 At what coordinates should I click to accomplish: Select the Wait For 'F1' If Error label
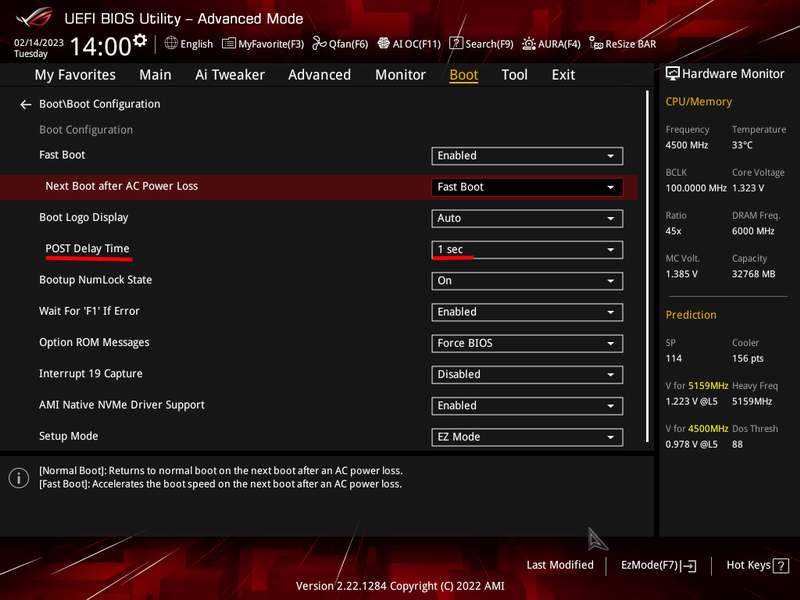[x=89, y=311]
